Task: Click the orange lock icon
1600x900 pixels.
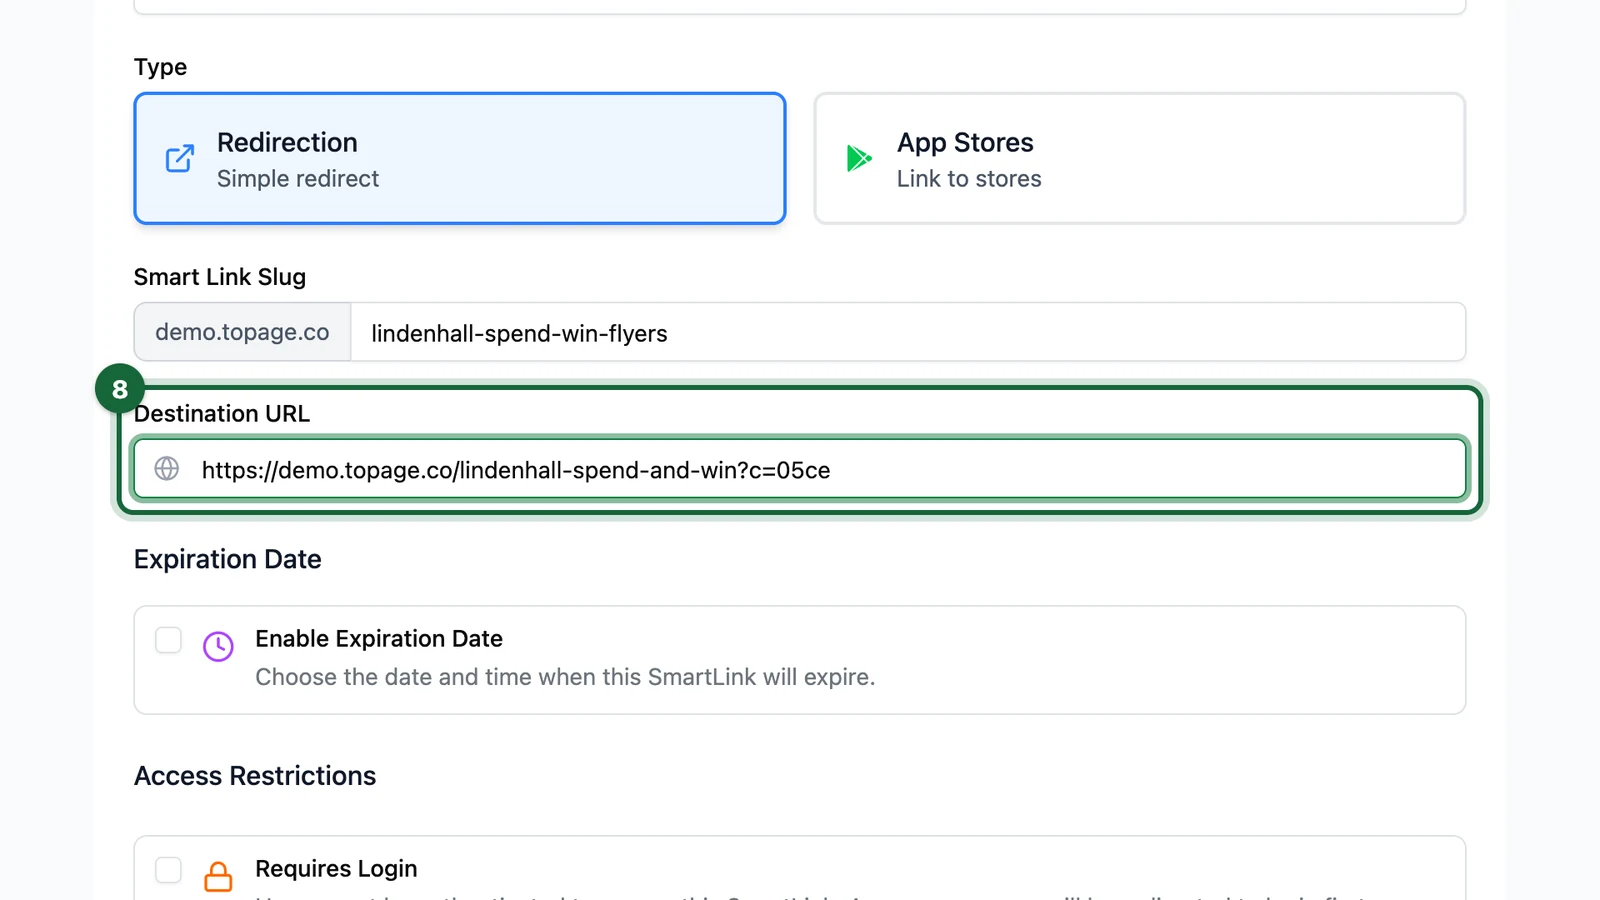Action: click(218, 876)
